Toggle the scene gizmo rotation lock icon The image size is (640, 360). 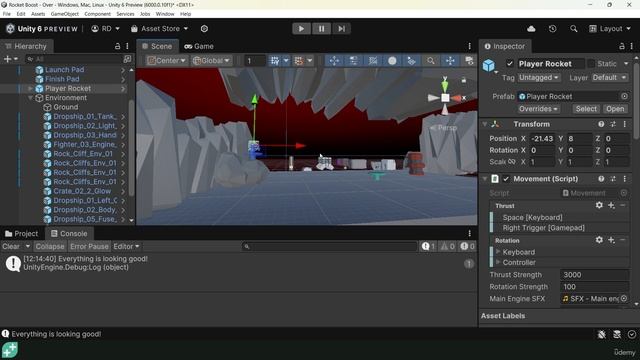(464, 80)
